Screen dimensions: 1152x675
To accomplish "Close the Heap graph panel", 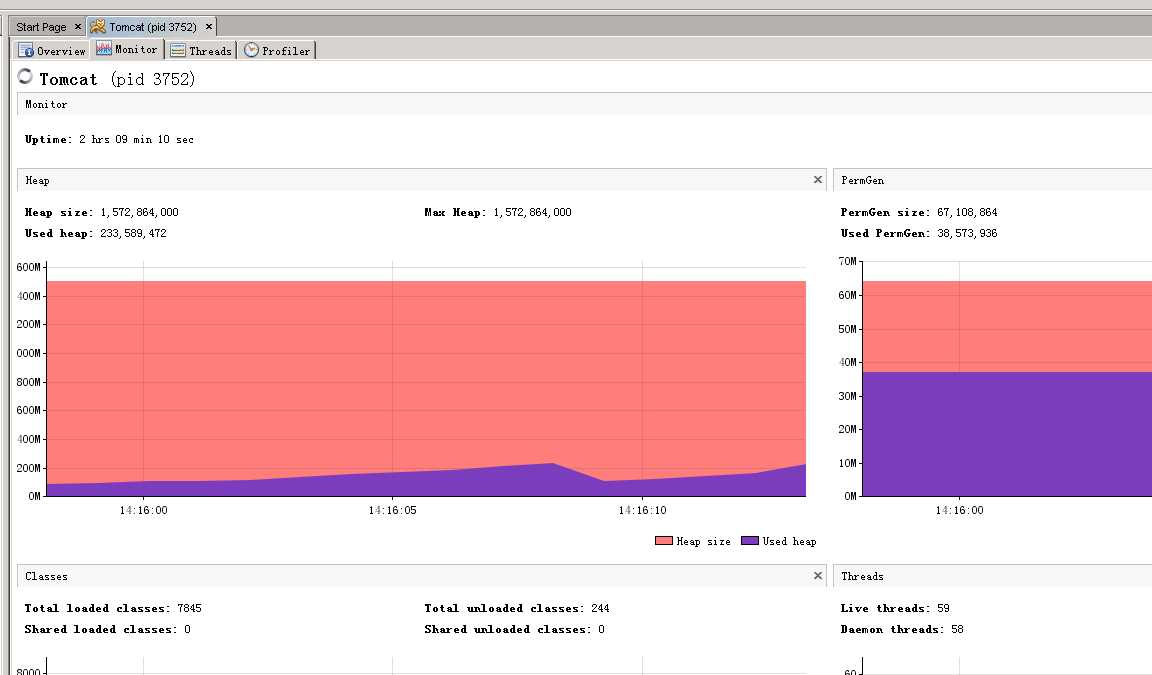I will point(818,179).
